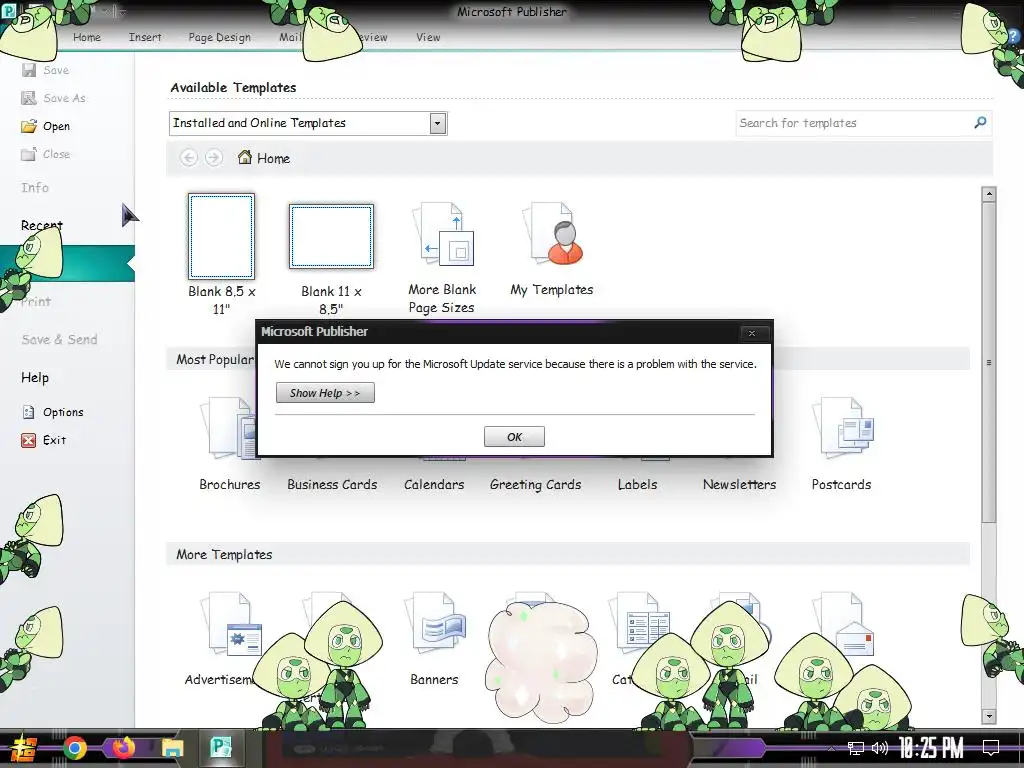Image resolution: width=1024 pixels, height=768 pixels.
Task: Choose the Postcards template category
Action: [x=841, y=444]
